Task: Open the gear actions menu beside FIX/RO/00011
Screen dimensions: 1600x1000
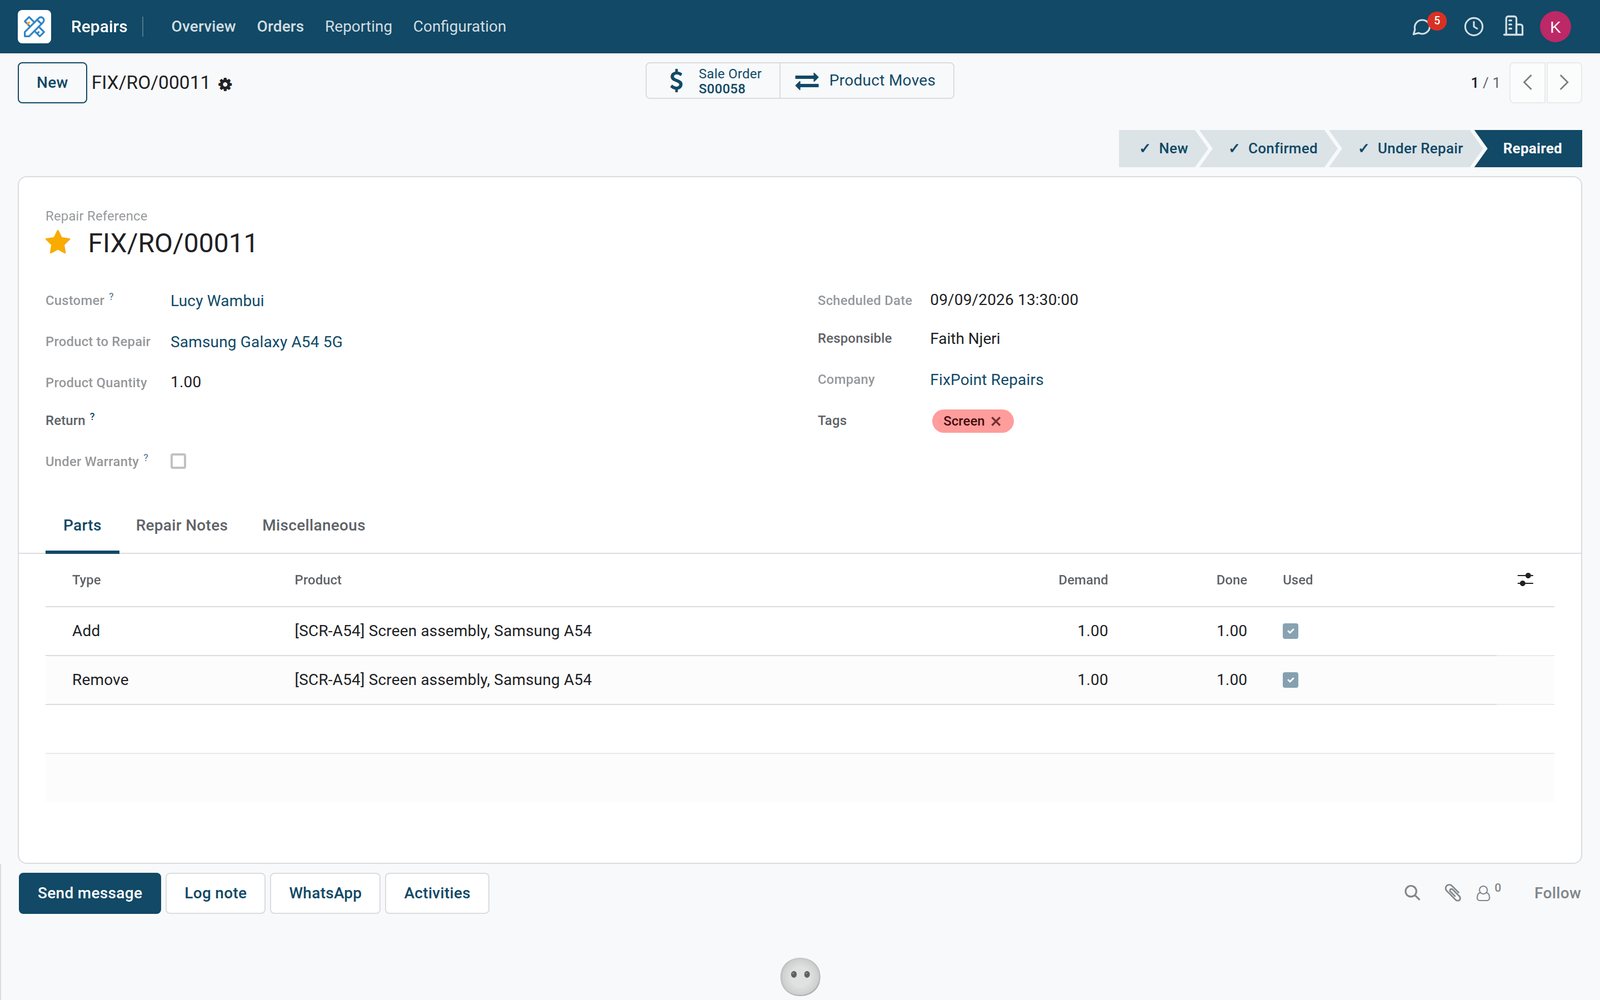Action: [x=225, y=85]
